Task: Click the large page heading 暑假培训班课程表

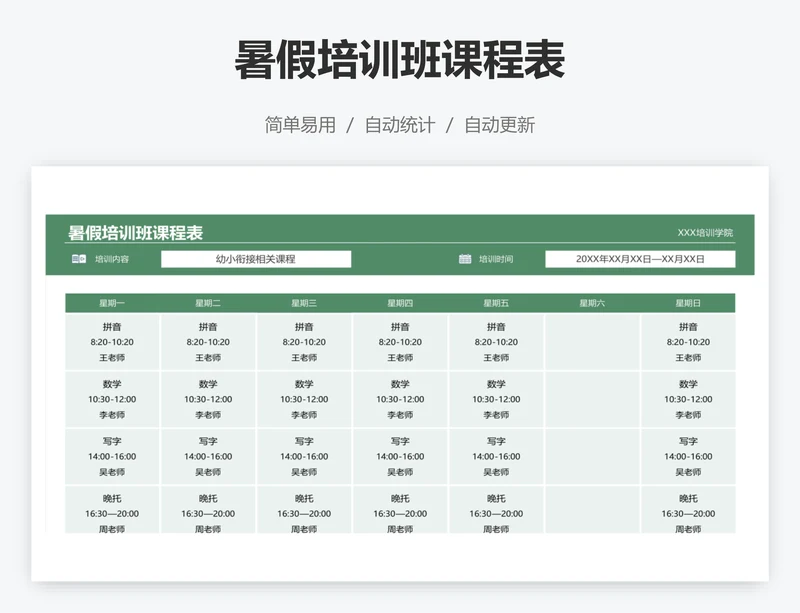Action: pyautogui.click(x=400, y=60)
